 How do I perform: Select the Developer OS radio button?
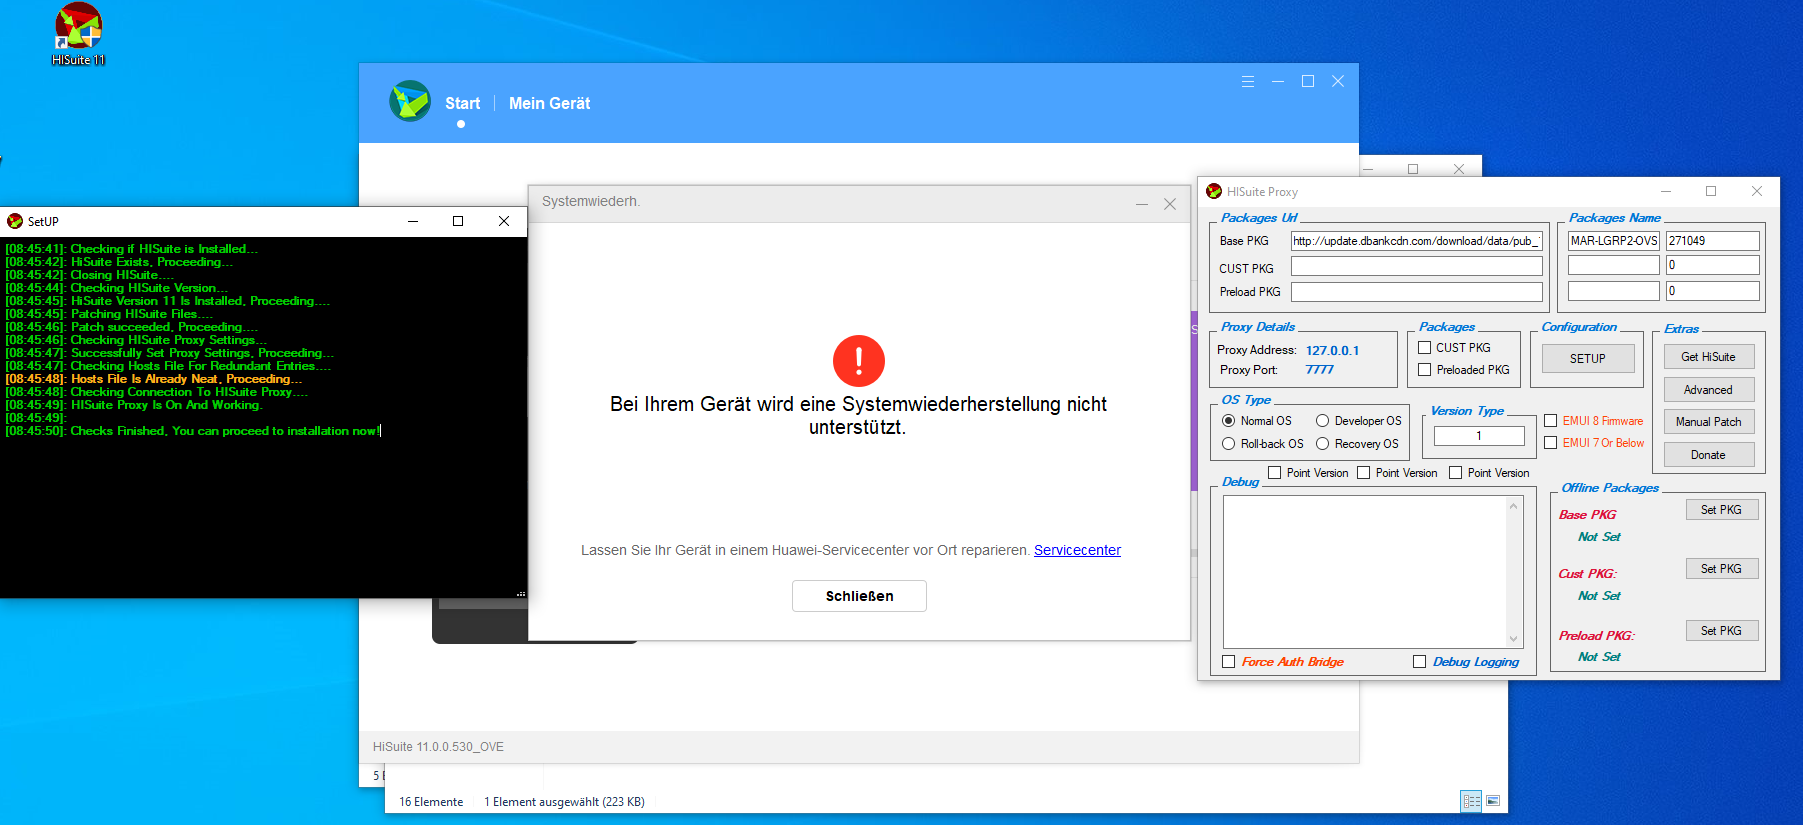point(1323,421)
